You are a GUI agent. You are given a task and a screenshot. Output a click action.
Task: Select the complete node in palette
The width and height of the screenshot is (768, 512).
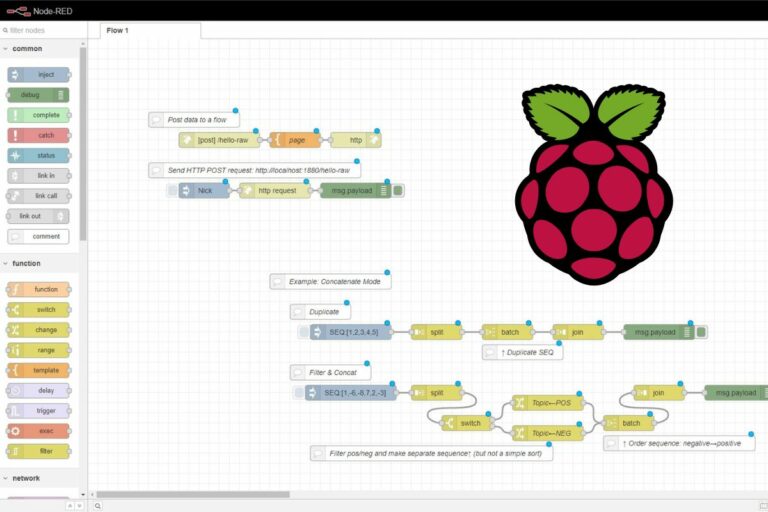[39, 115]
